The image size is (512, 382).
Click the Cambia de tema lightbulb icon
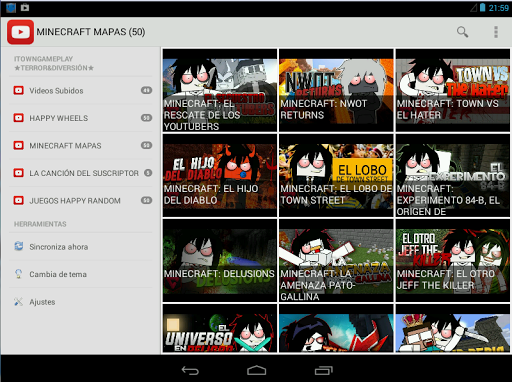tap(19, 274)
